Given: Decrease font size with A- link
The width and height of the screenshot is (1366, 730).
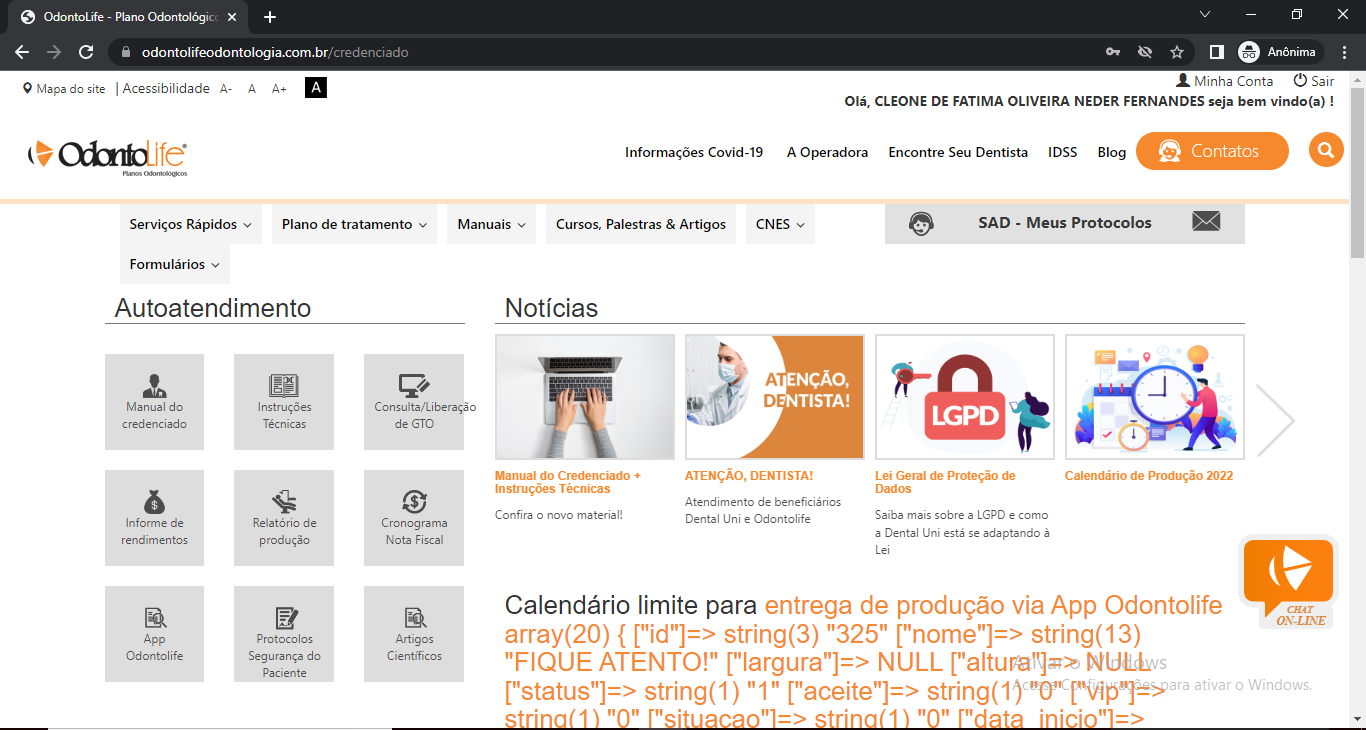Looking at the screenshot, I should click(x=226, y=89).
